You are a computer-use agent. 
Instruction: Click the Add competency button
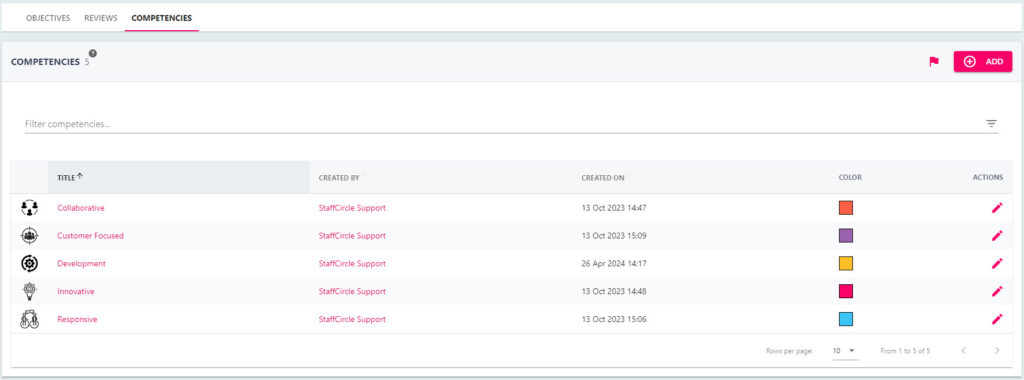click(x=983, y=61)
